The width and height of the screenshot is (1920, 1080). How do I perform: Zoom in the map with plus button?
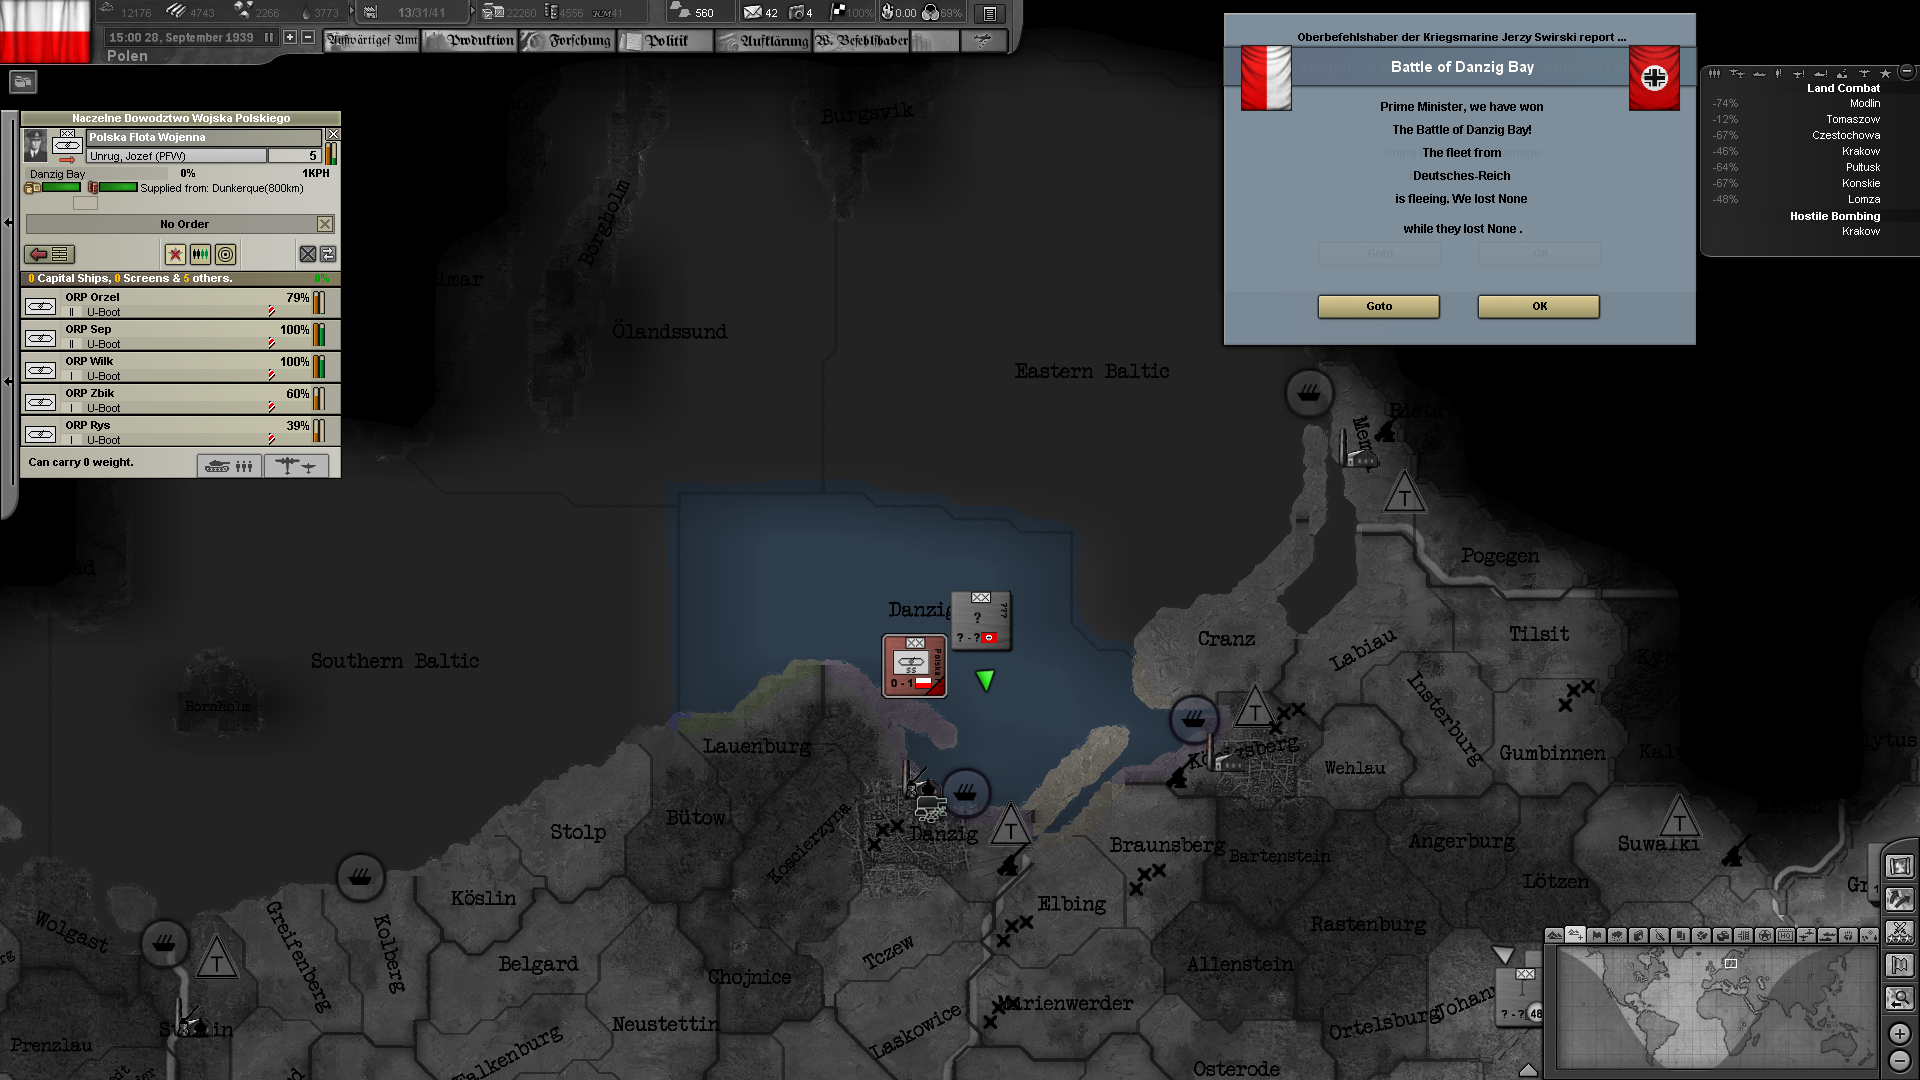1899,1034
